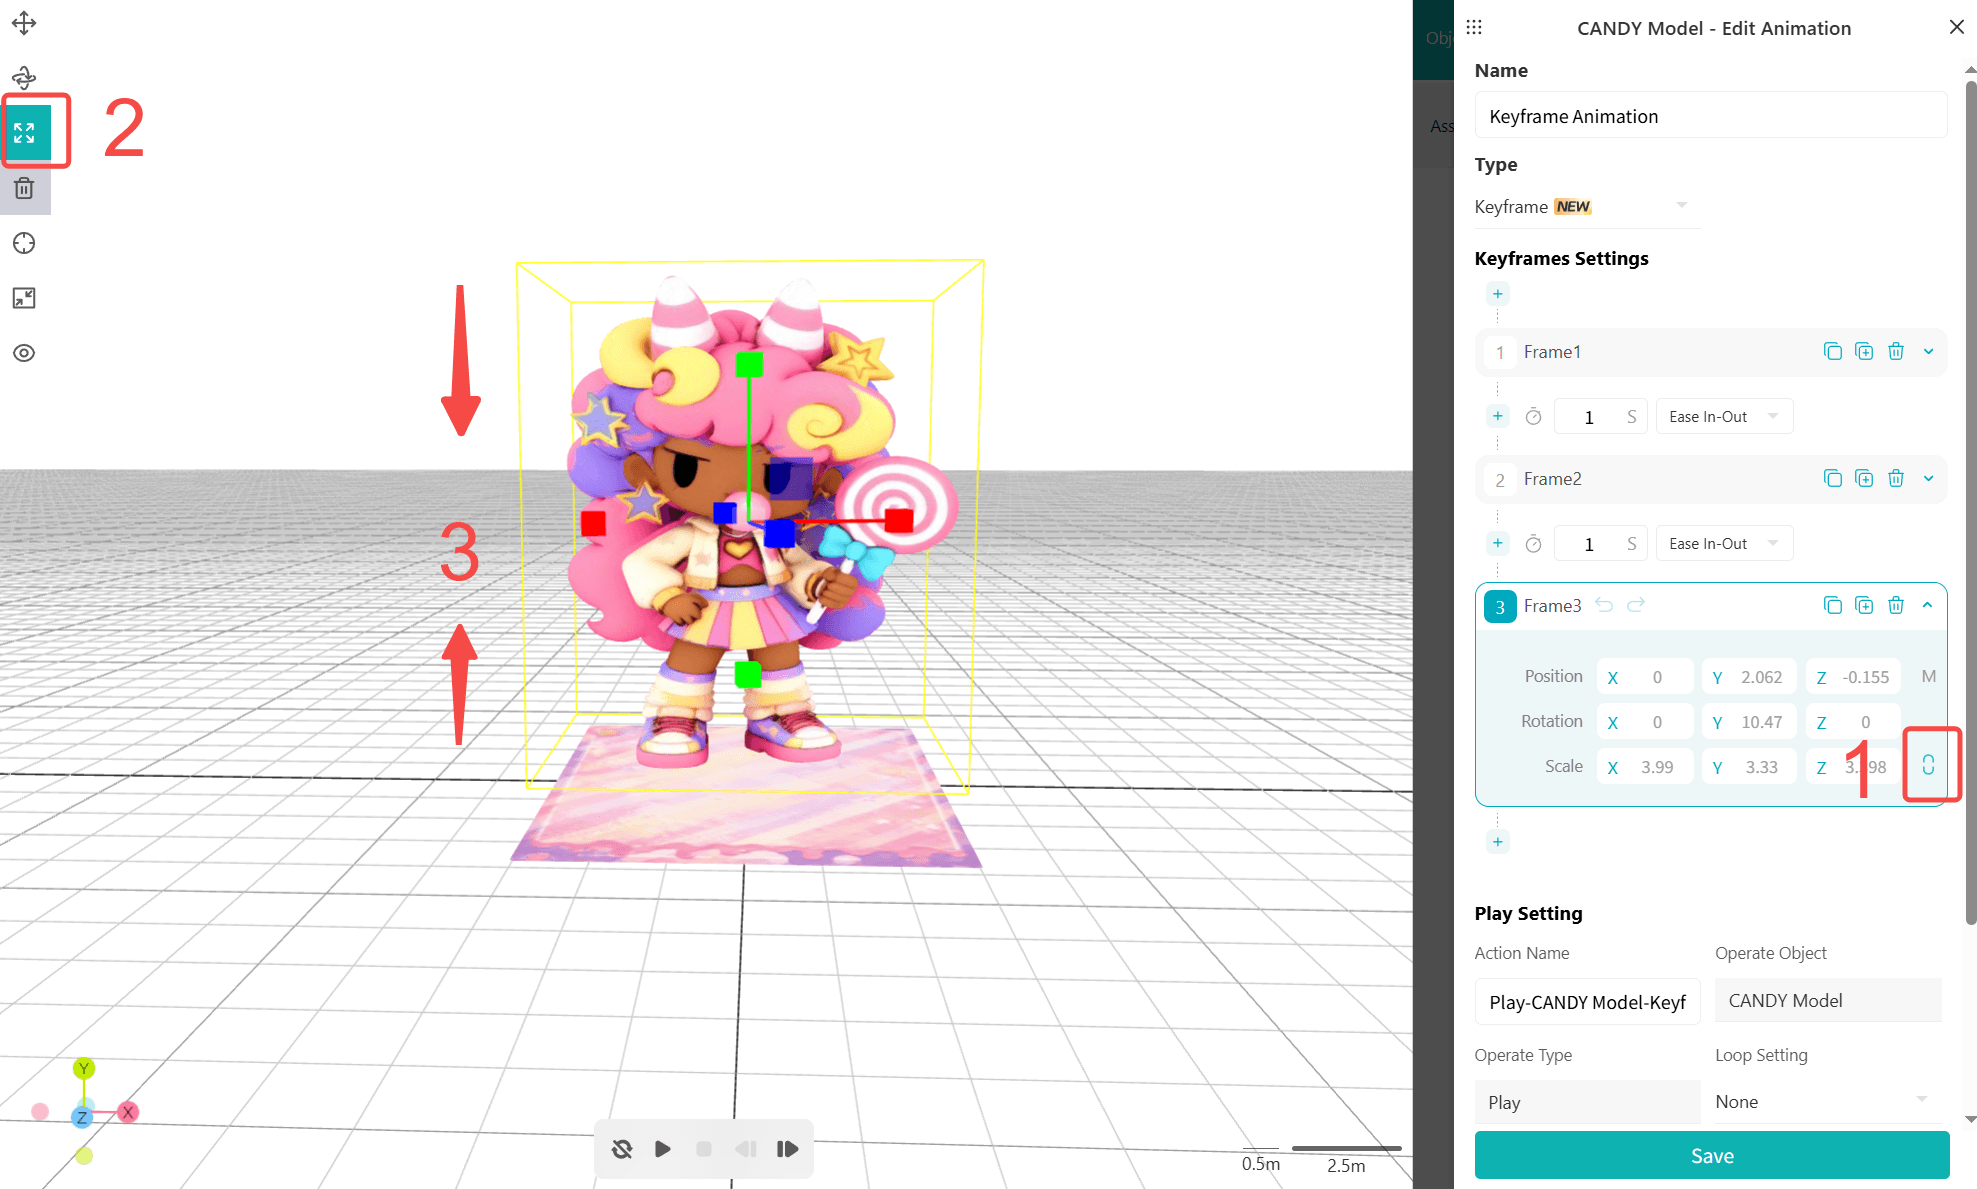Add a keyframe using the plus above Frame1
Image resolution: width=1977 pixels, height=1189 pixels.
(1497, 294)
